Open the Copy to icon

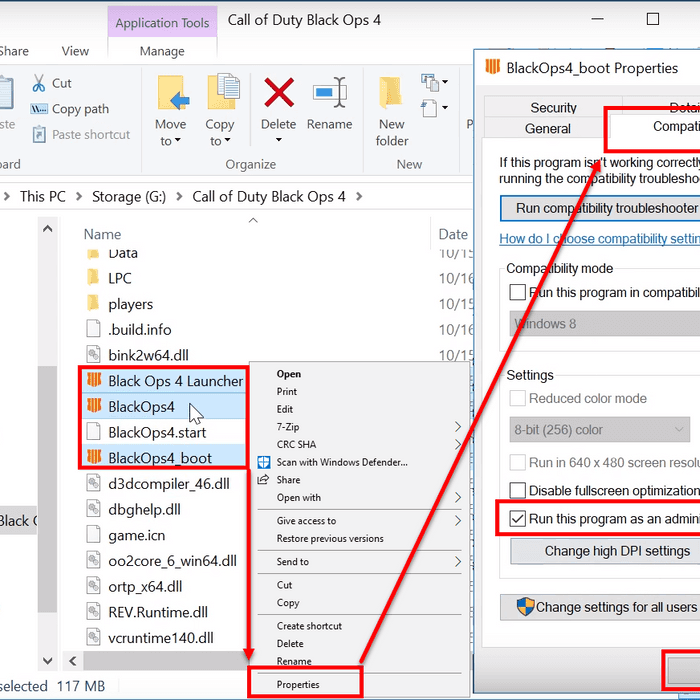(223, 91)
